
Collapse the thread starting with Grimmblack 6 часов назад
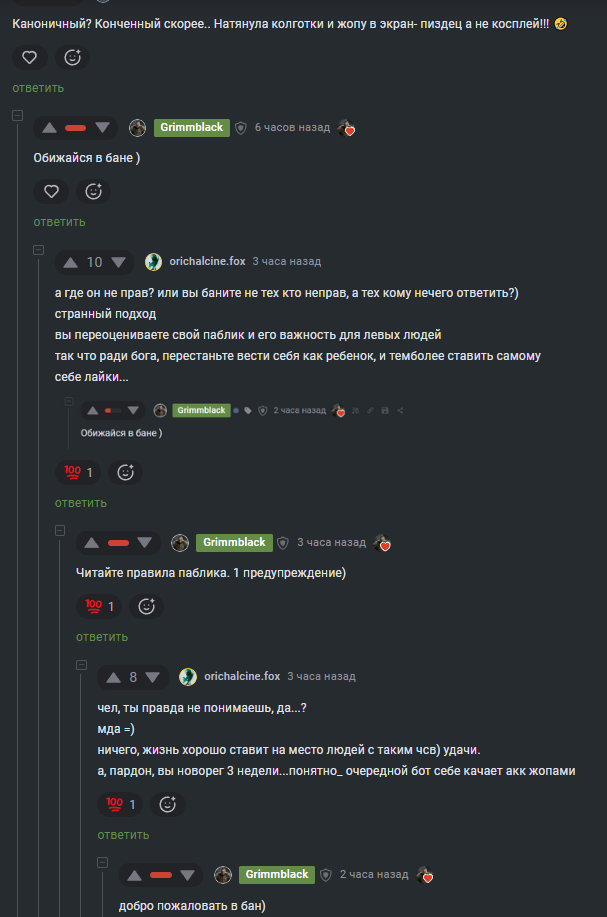17,116
